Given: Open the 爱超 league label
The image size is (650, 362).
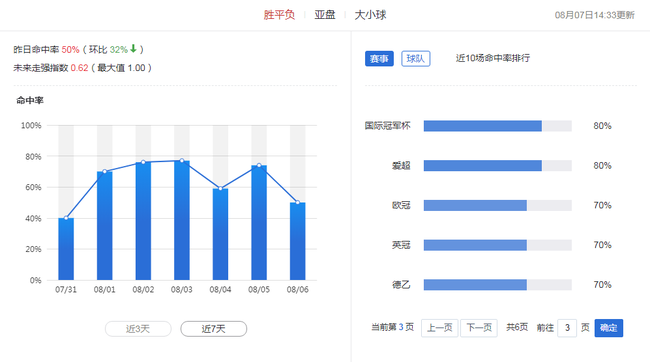Looking at the screenshot, I should (401, 165).
